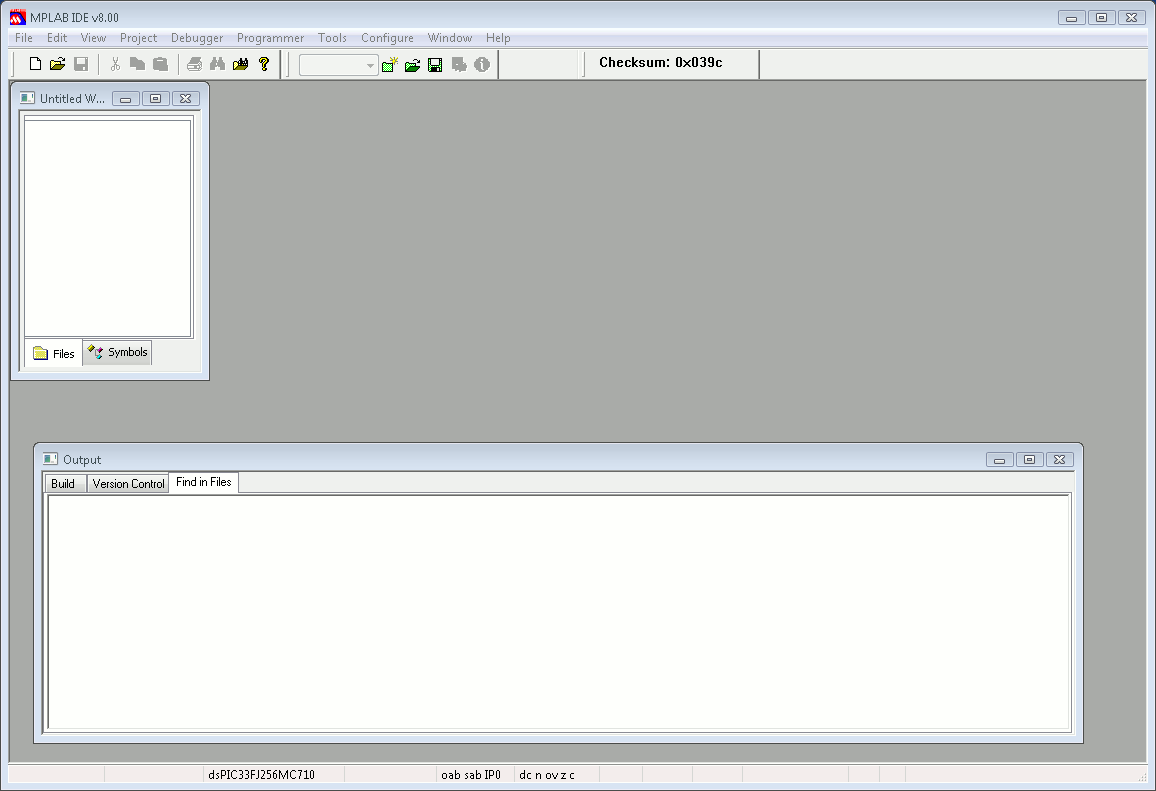
Task: Click the dsPIC33FJ256MC710 device in status bar
Action: tap(262, 775)
